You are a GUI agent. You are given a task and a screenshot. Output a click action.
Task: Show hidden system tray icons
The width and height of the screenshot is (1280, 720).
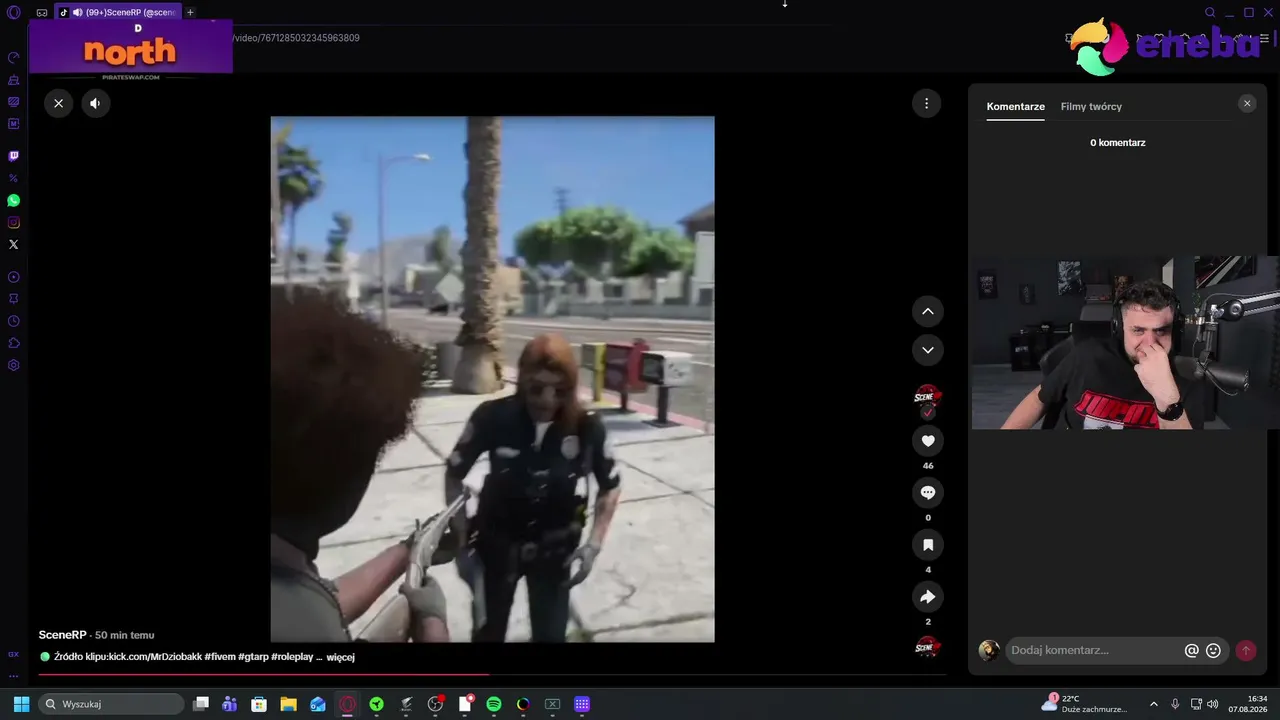point(1154,704)
